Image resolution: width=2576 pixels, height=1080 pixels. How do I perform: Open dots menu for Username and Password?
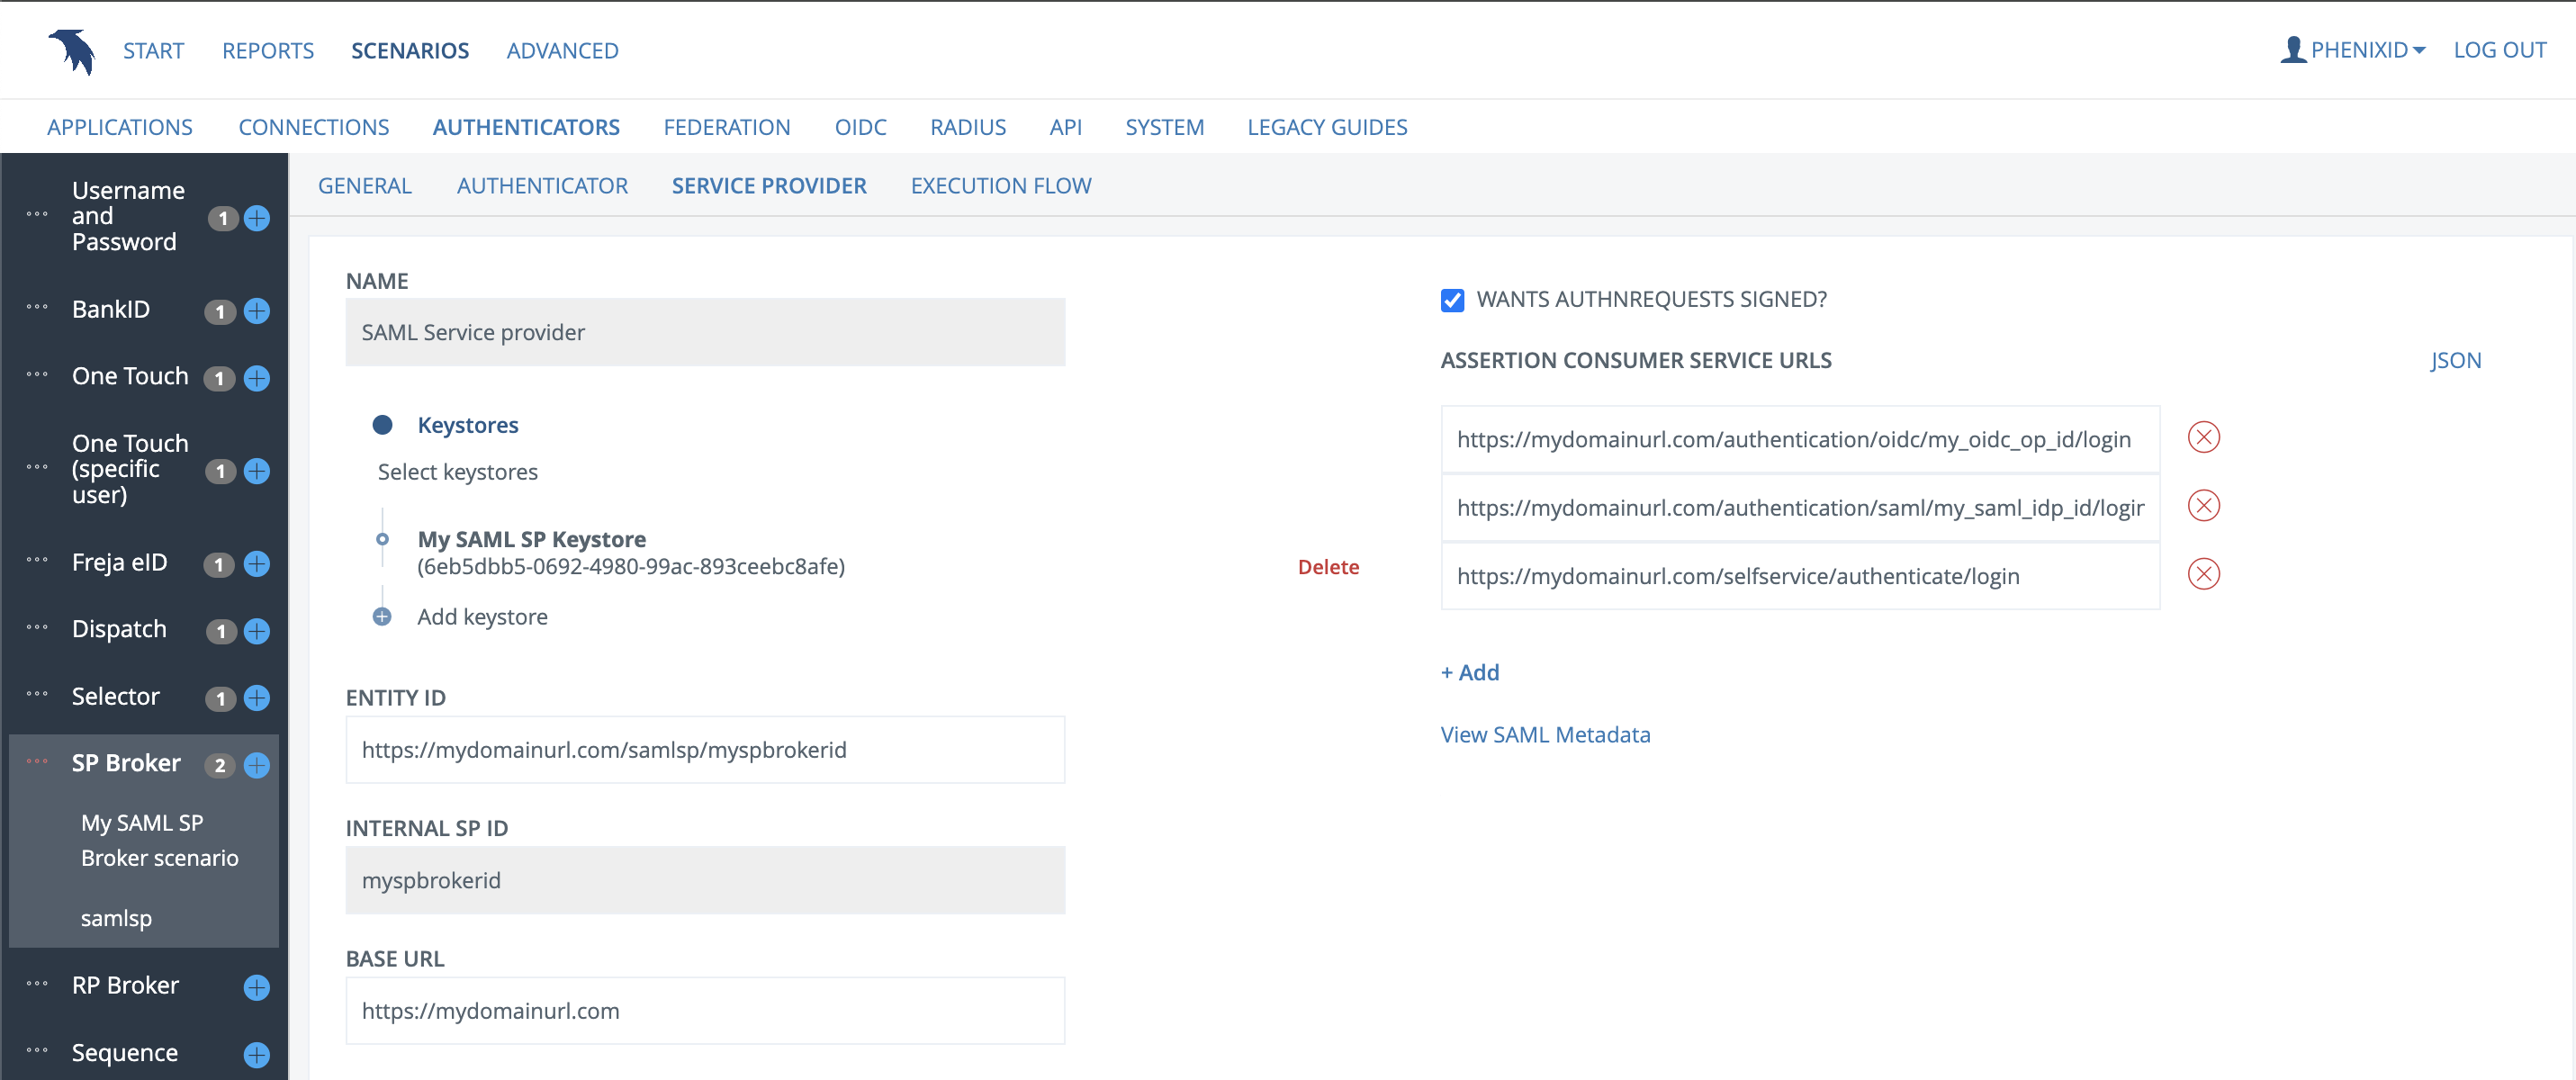coord(37,214)
